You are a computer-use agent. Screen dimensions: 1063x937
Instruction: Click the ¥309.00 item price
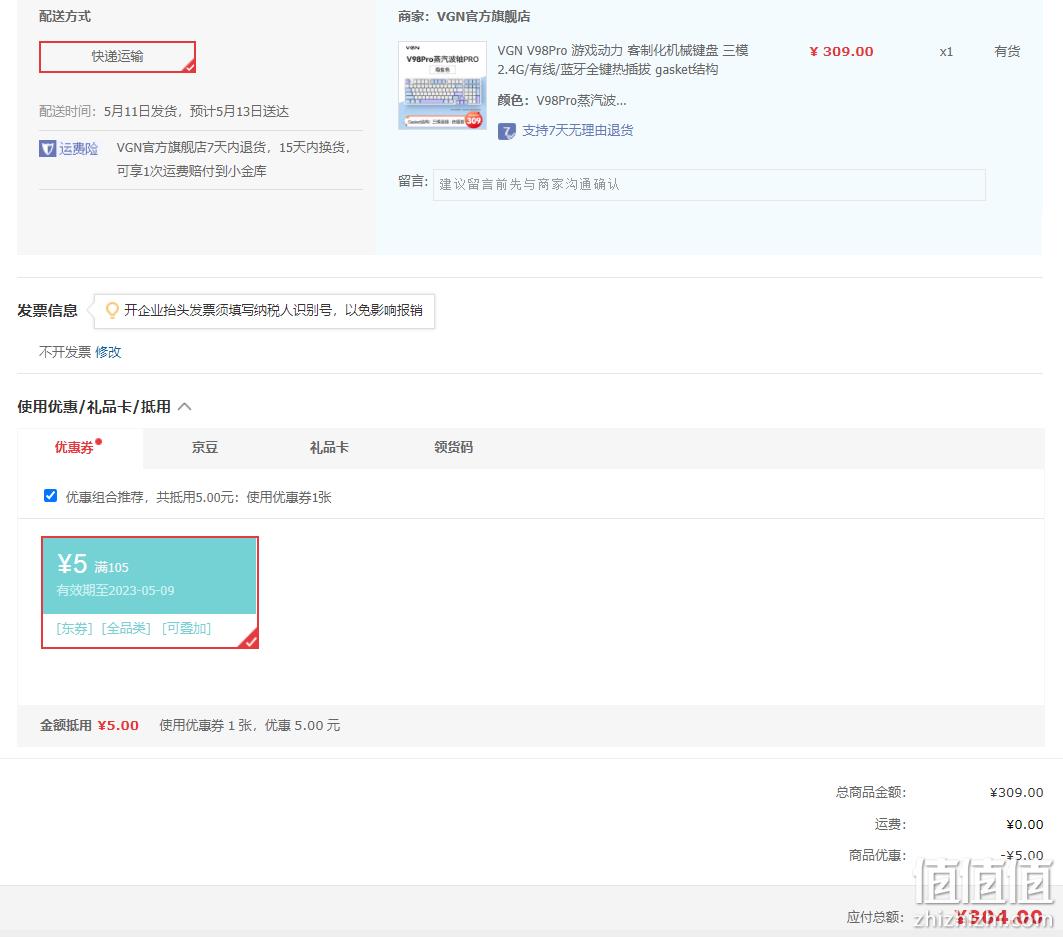841,52
